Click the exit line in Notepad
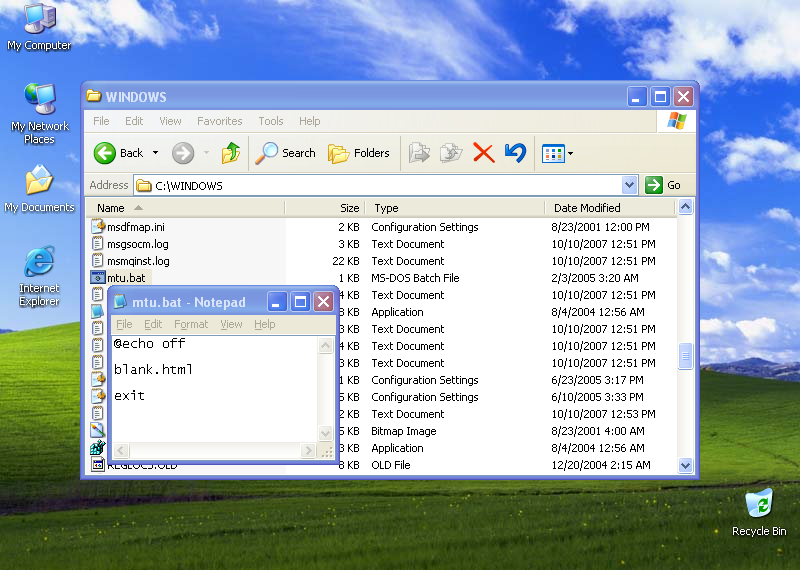 129,395
